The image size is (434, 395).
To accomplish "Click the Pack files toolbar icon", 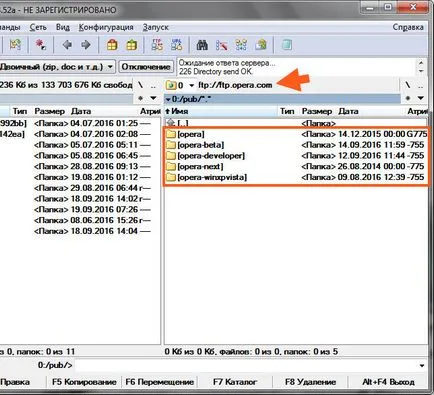I will tap(112, 45).
